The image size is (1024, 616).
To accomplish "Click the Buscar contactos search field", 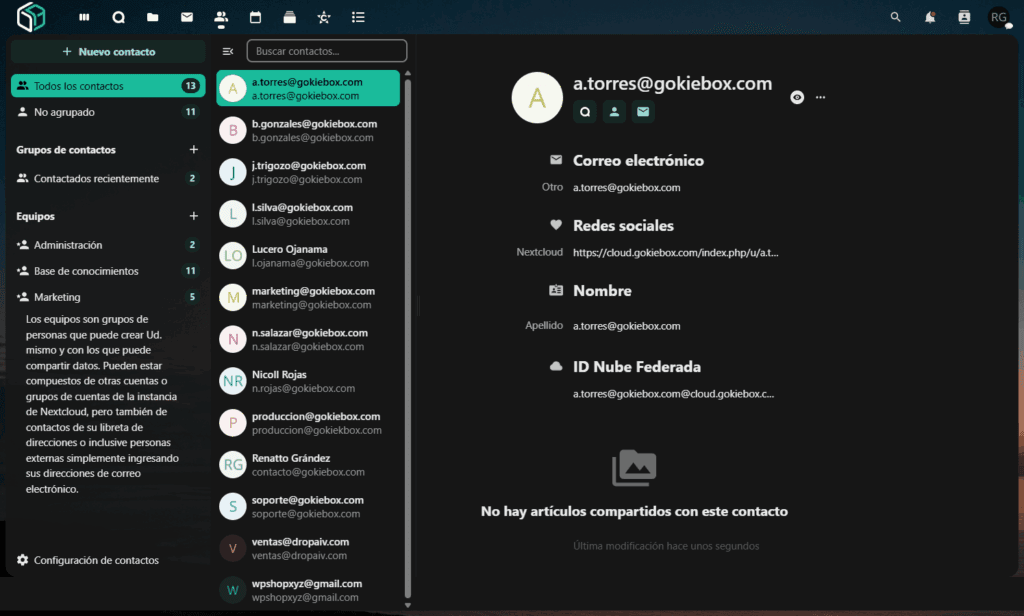I will point(327,51).
